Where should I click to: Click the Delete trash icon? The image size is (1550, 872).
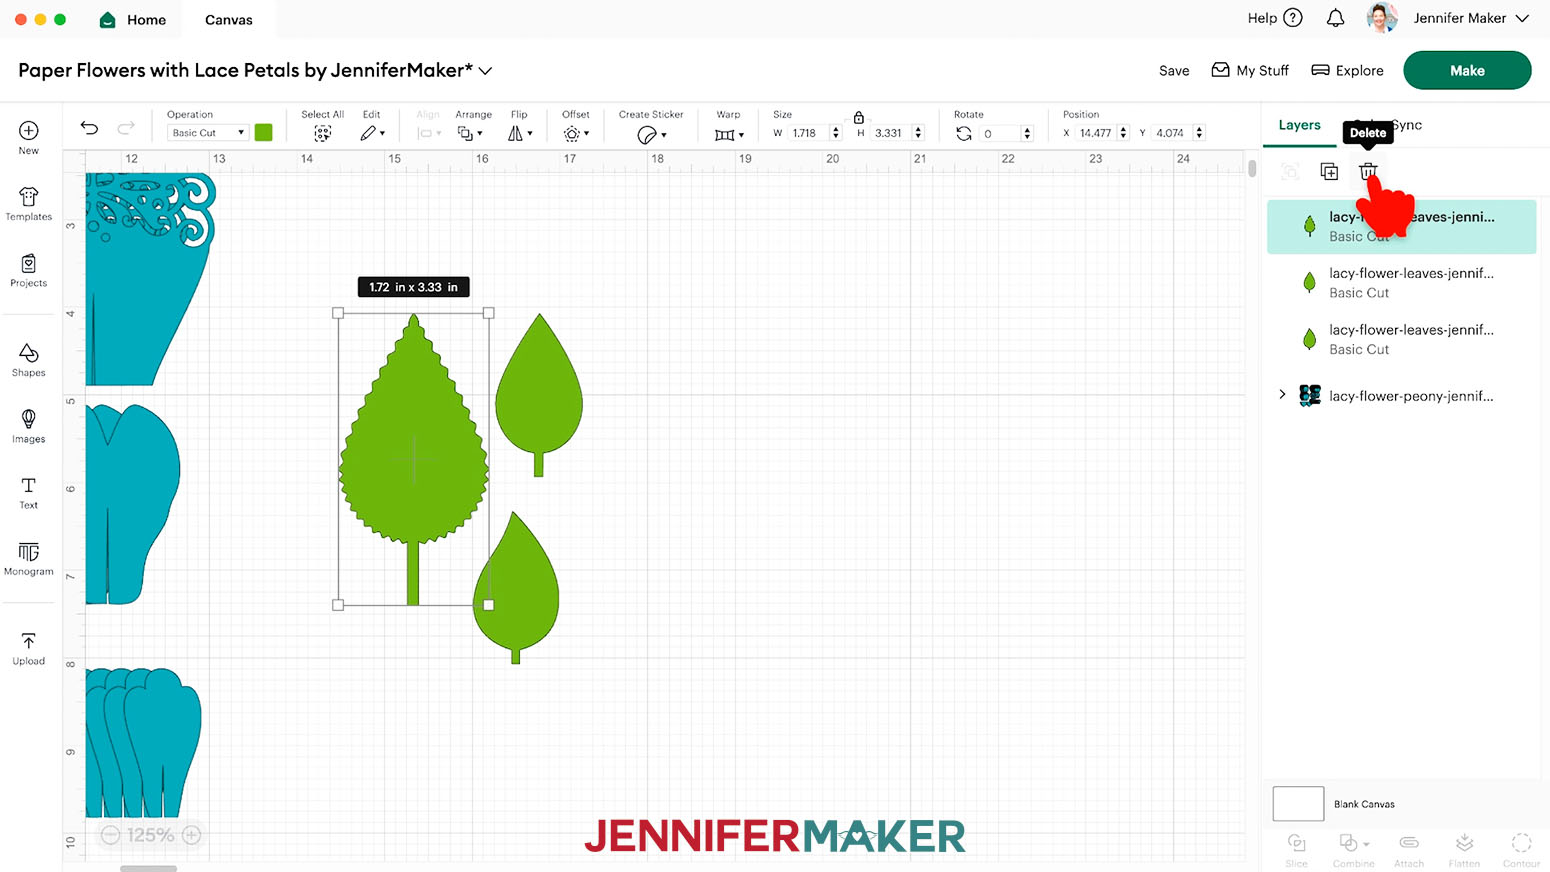[x=1368, y=172]
